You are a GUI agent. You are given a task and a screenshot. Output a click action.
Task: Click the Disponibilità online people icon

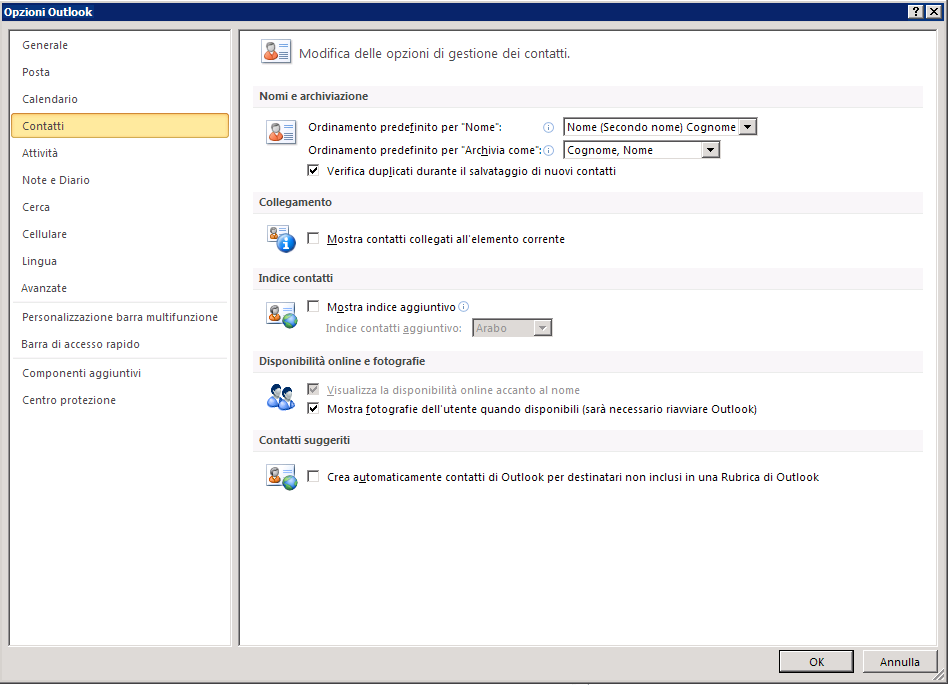point(281,397)
